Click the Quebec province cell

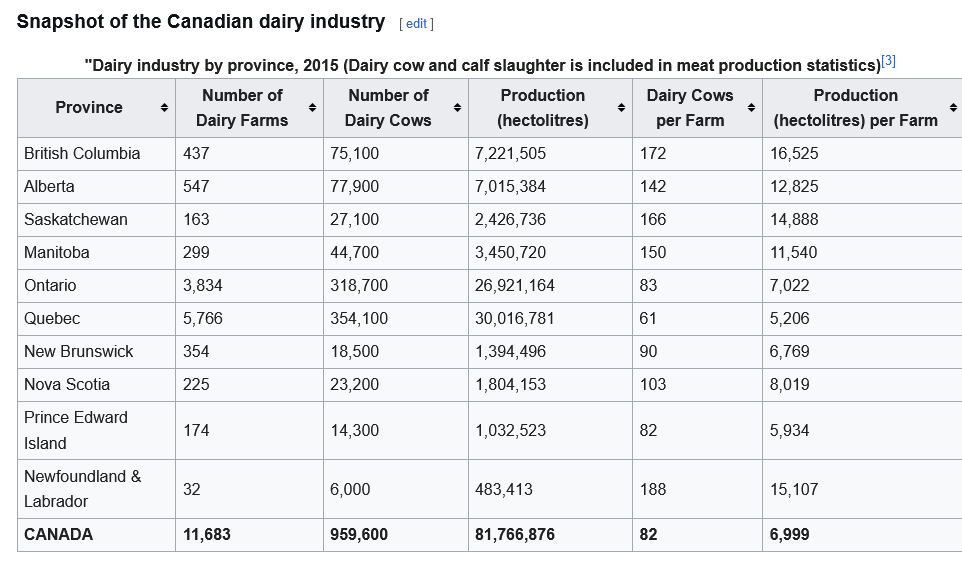pyautogui.click(x=52, y=318)
